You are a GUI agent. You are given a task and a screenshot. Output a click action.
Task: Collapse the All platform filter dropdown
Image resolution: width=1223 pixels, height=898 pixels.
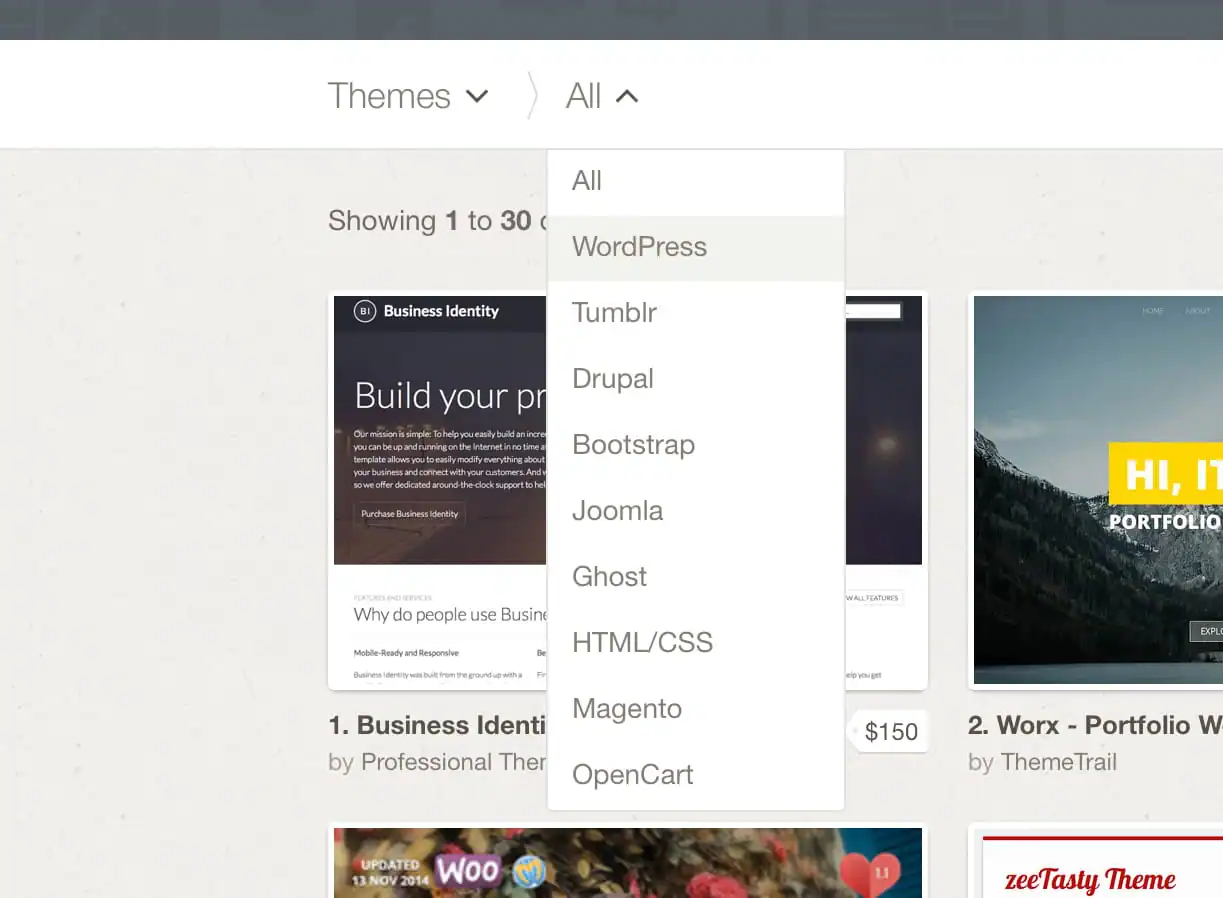[602, 96]
